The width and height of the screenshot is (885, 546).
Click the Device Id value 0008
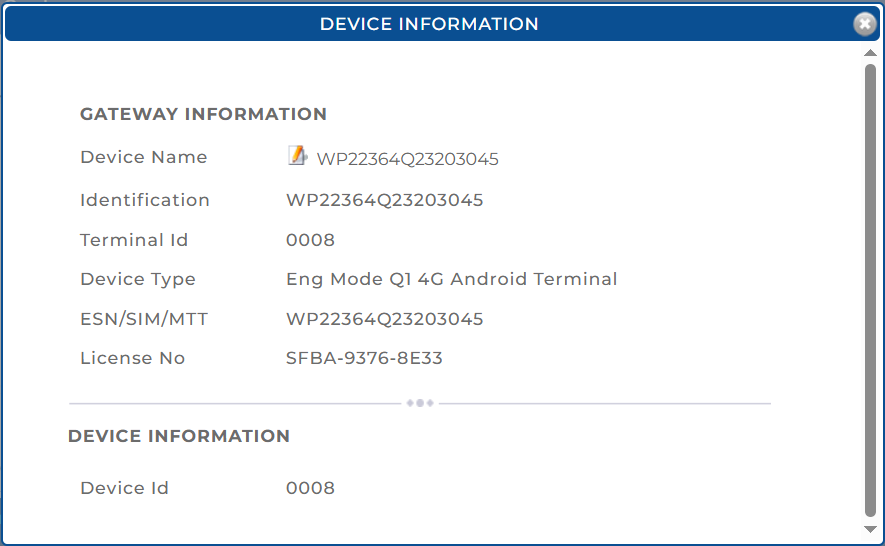pyautogui.click(x=310, y=488)
